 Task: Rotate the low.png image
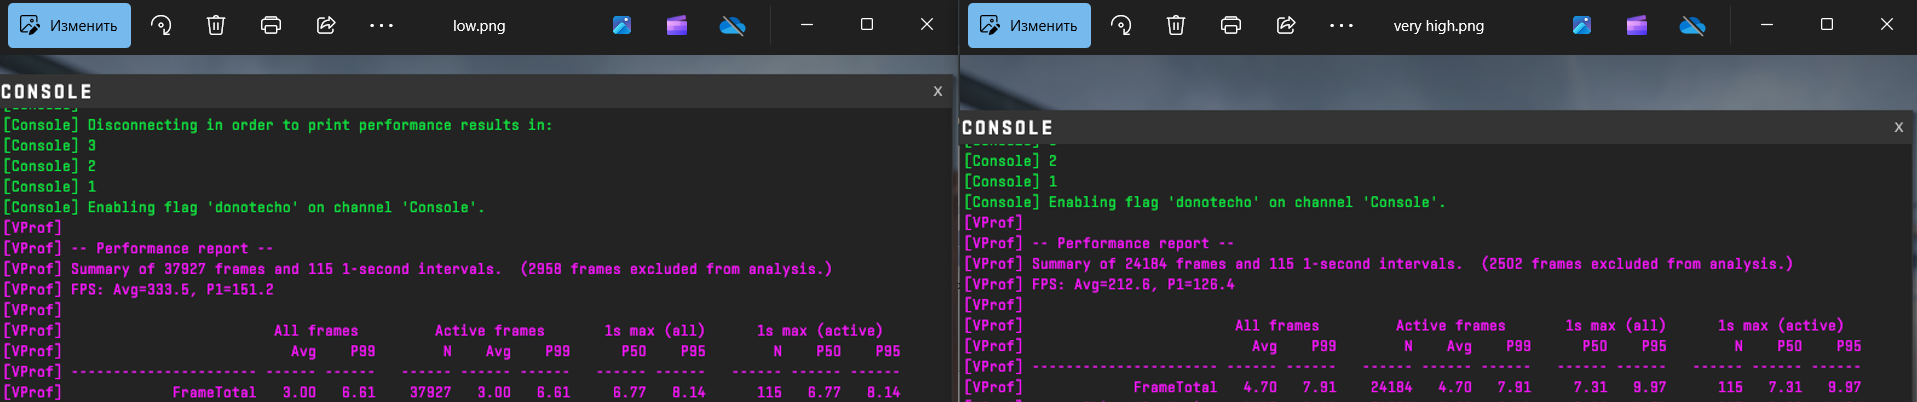point(161,26)
